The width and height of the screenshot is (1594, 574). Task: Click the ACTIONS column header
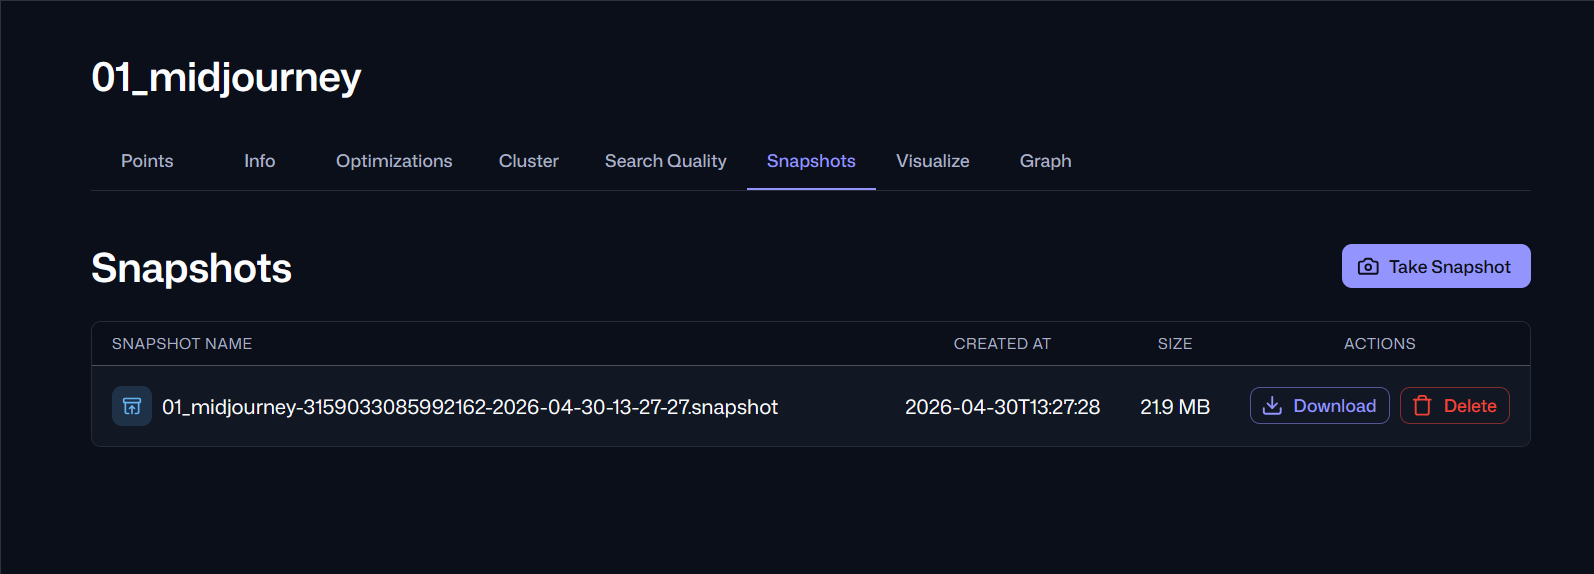click(1380, 344)
